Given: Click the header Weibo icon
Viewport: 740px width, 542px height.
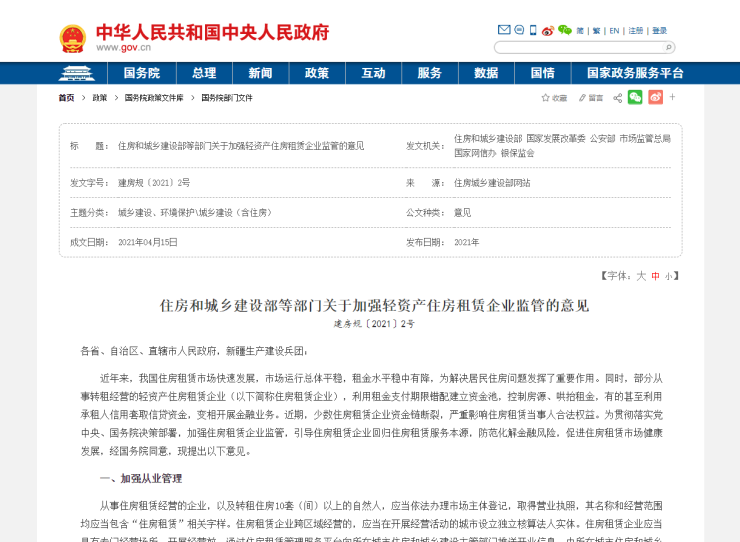Looking at the screenshot, I should click(545, 30).
